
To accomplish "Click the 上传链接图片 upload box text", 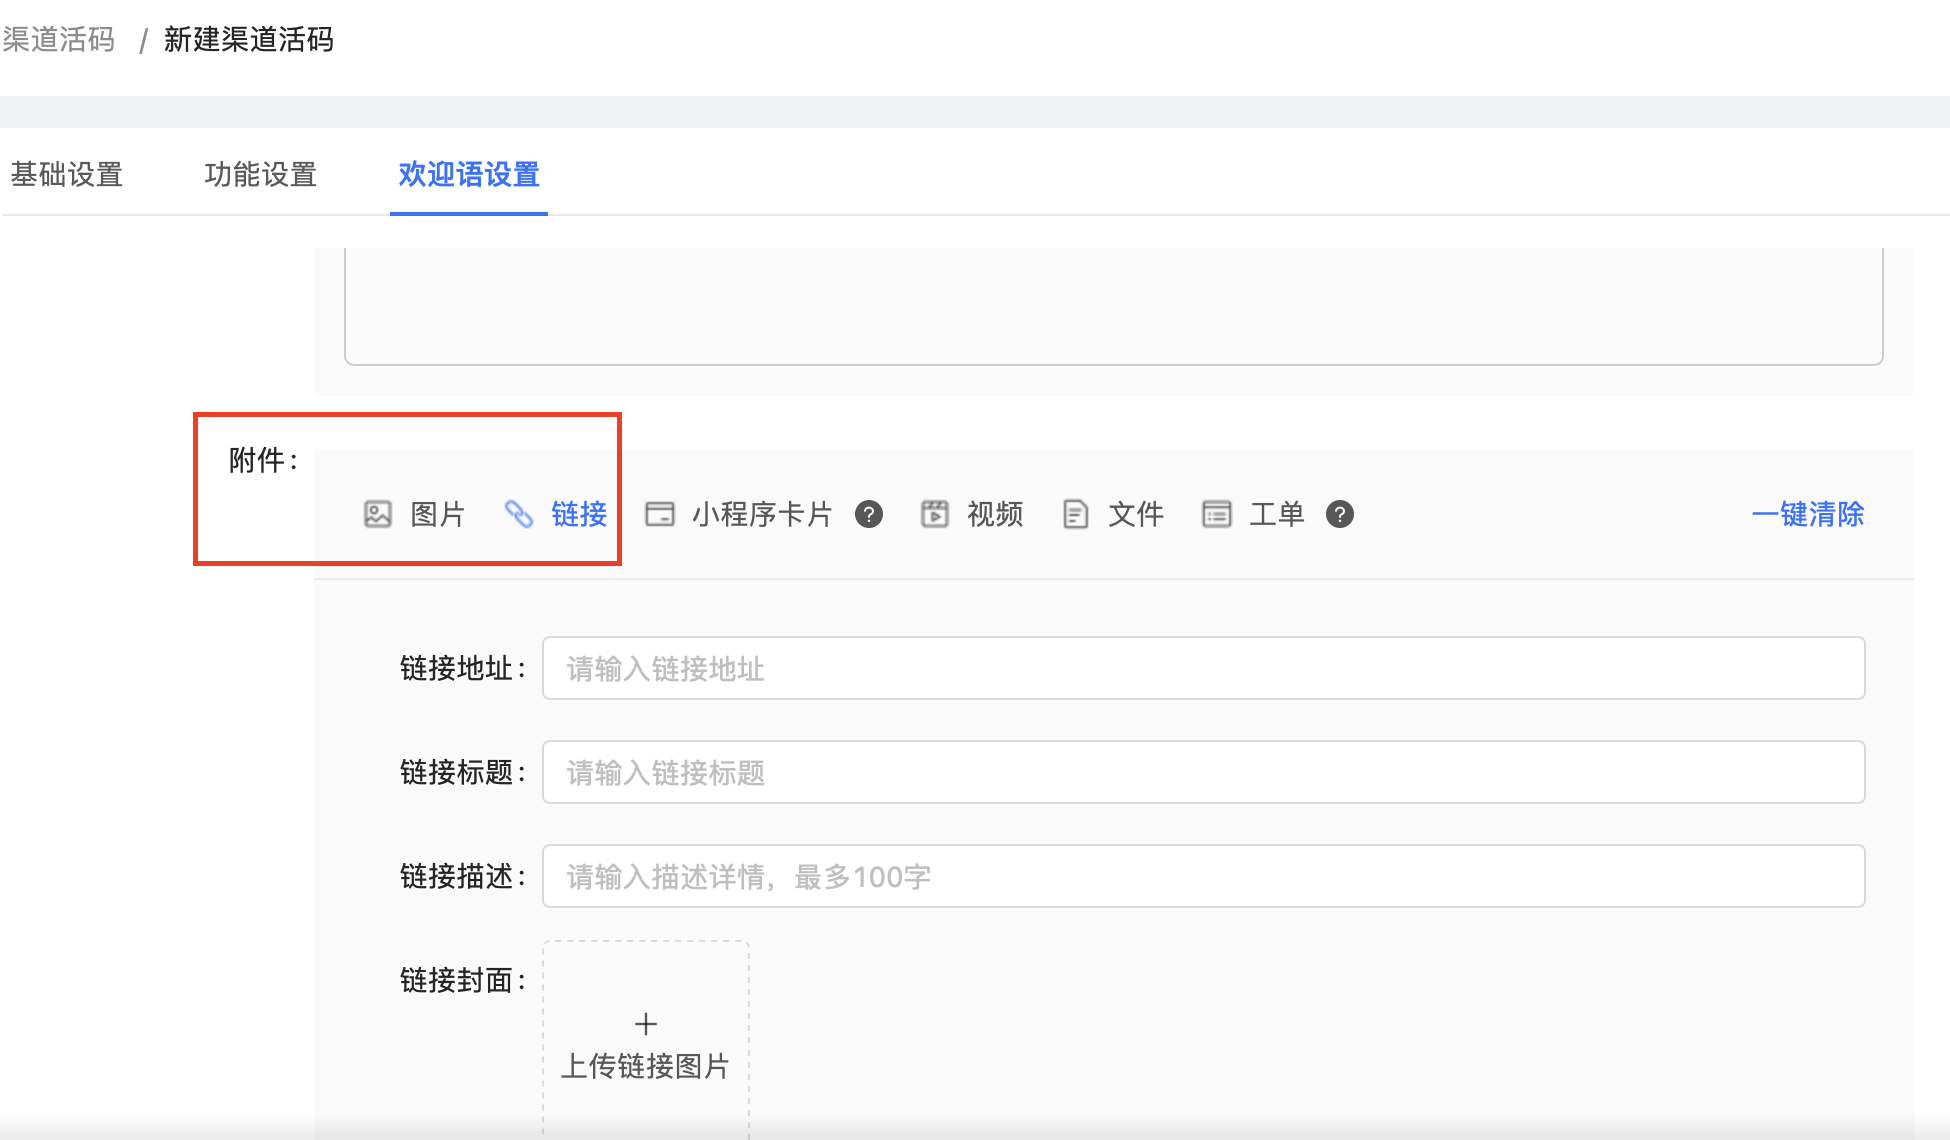I will coord(645,1066).
